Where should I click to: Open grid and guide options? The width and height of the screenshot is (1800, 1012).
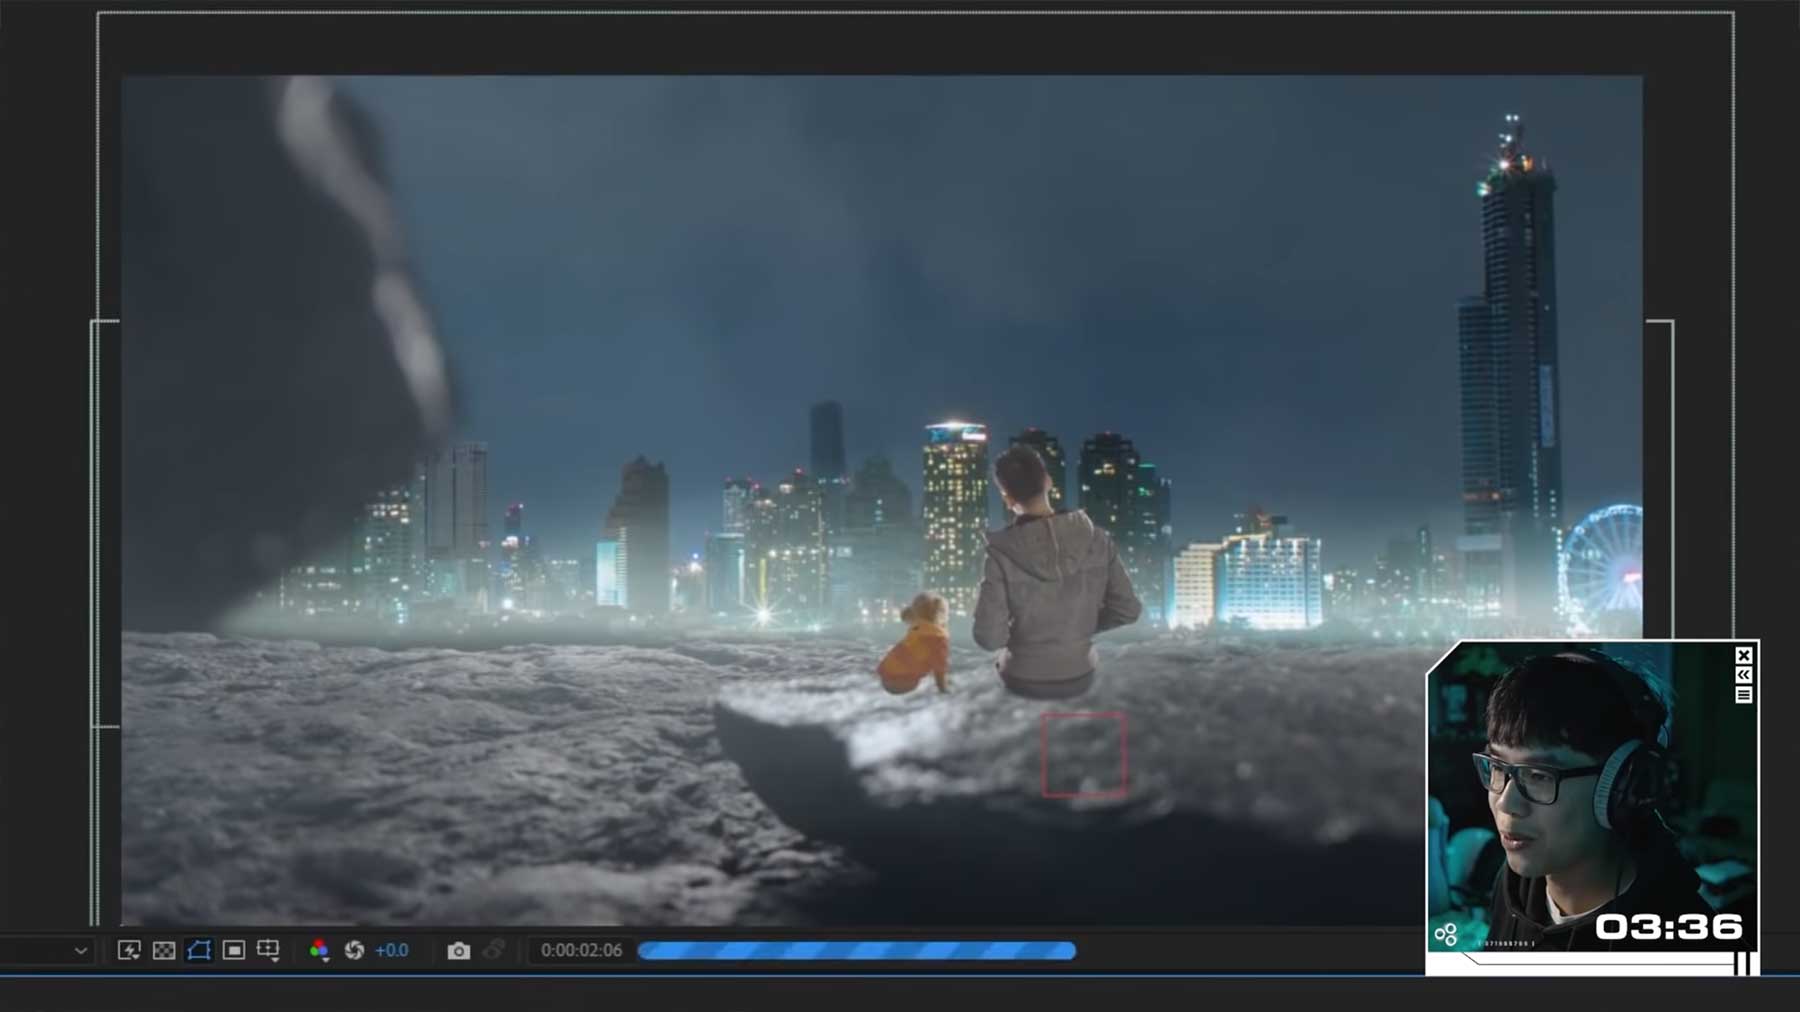268,950
